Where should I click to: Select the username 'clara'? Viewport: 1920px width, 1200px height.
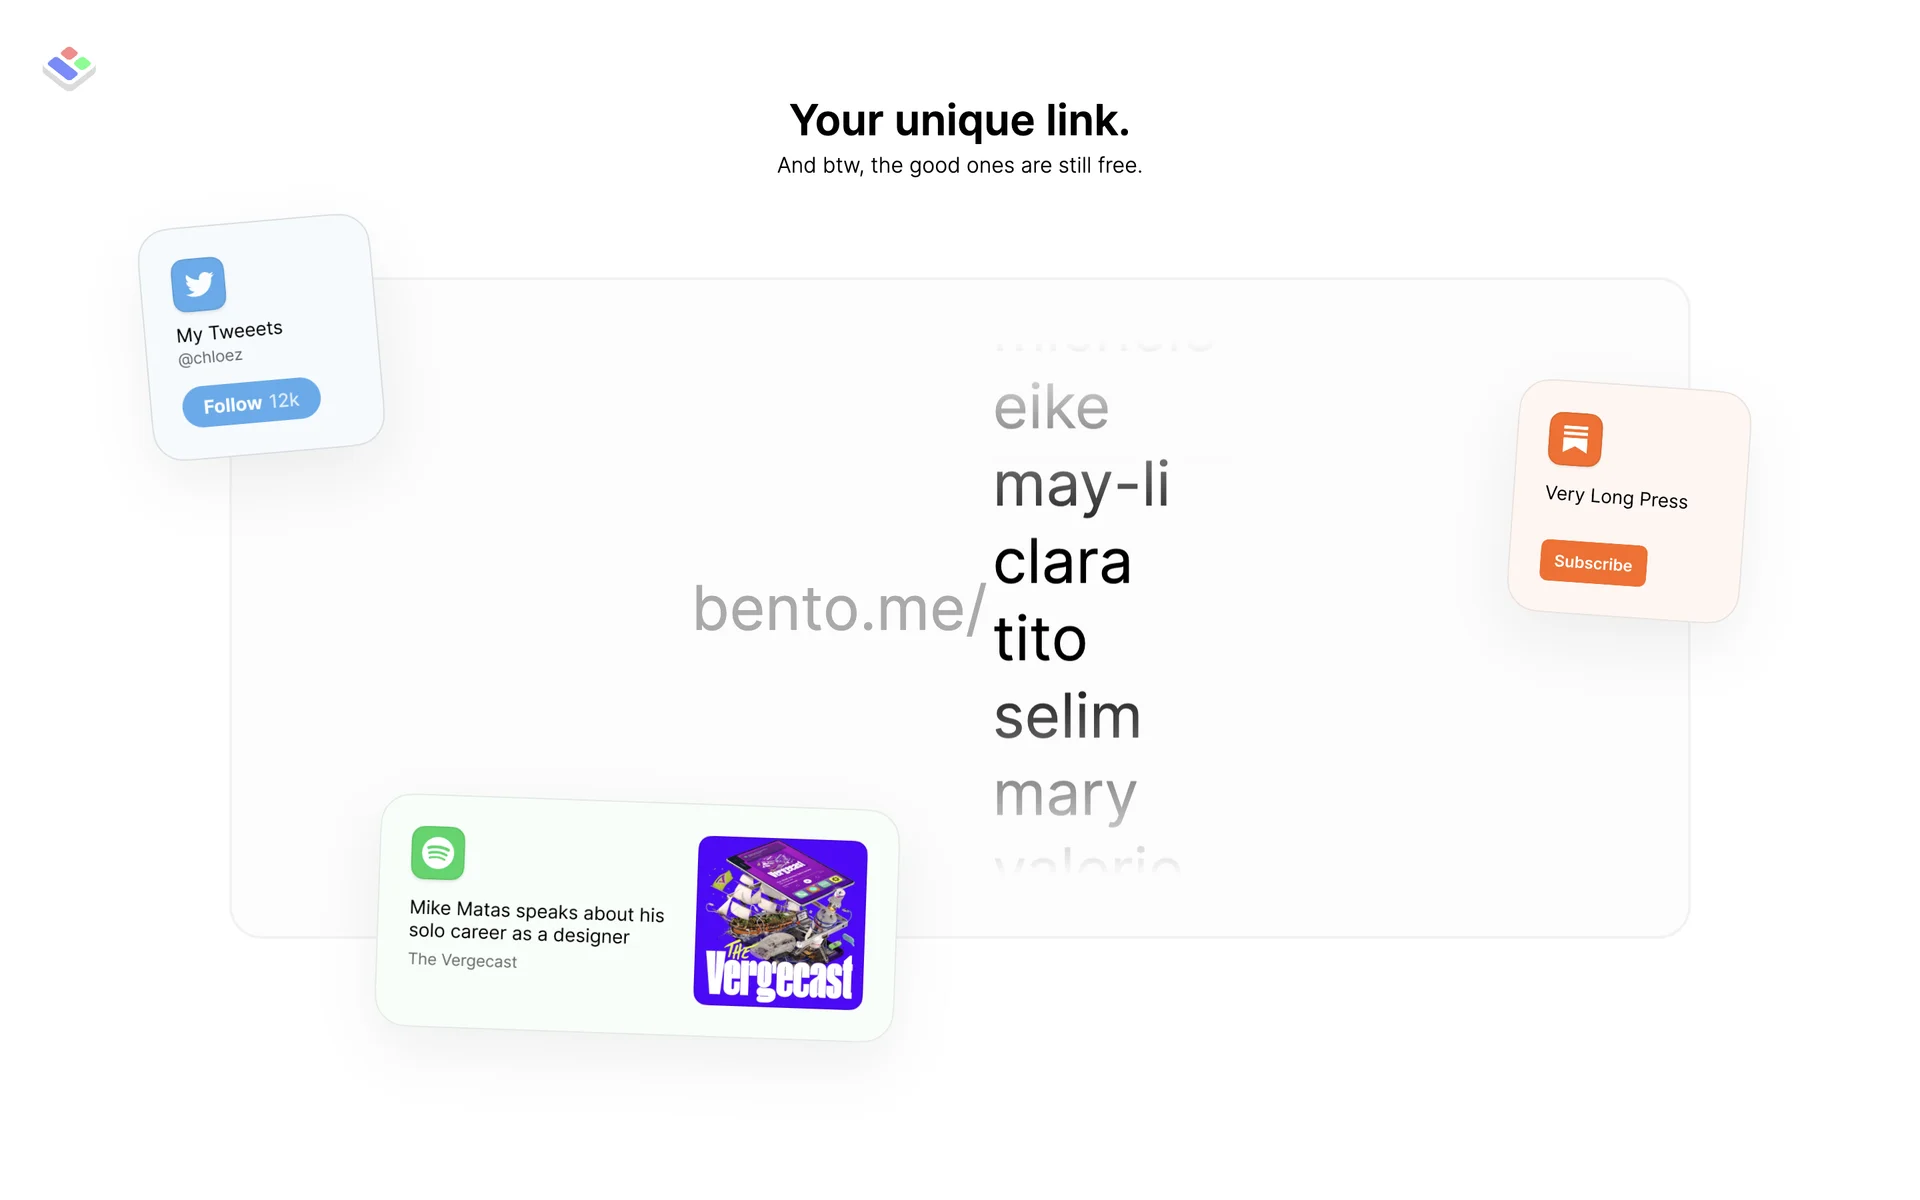[x=1062, y=562]
